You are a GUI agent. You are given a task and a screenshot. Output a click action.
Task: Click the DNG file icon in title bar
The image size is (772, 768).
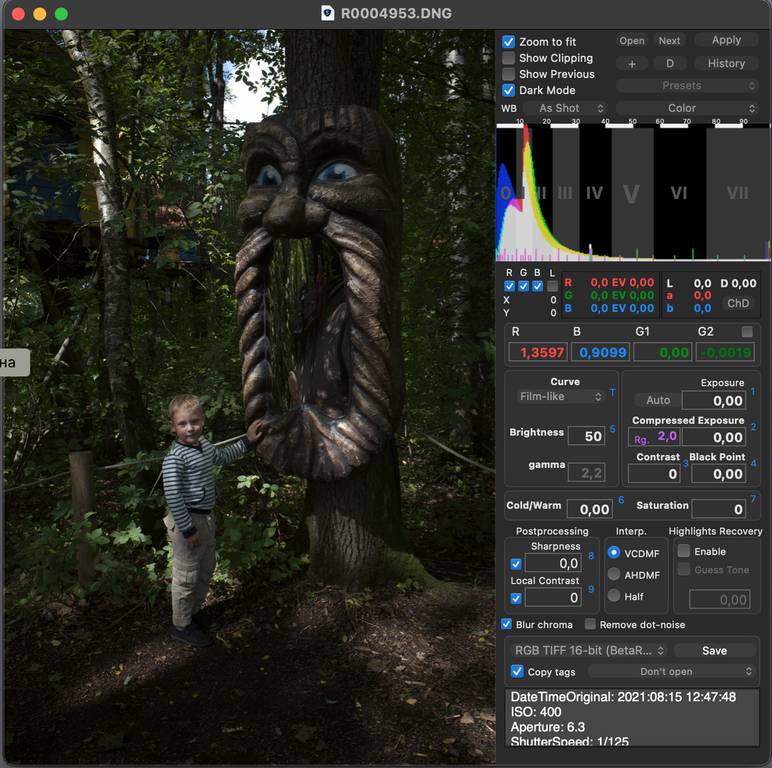tap(327, 13)
